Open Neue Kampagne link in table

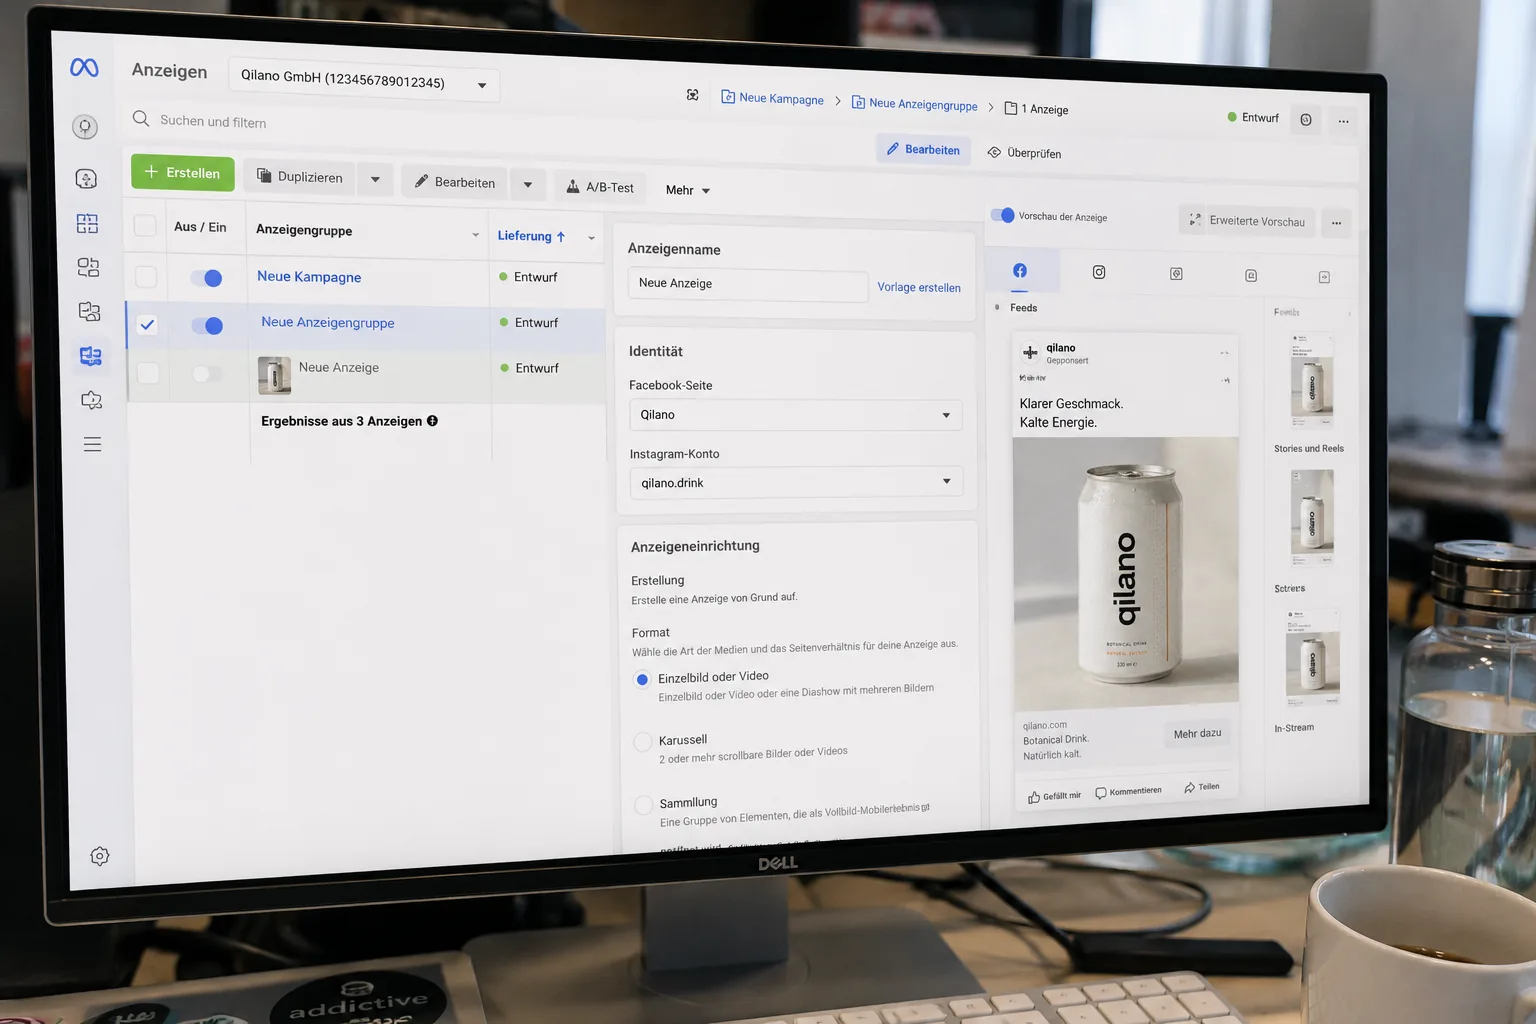click(309, 277)
